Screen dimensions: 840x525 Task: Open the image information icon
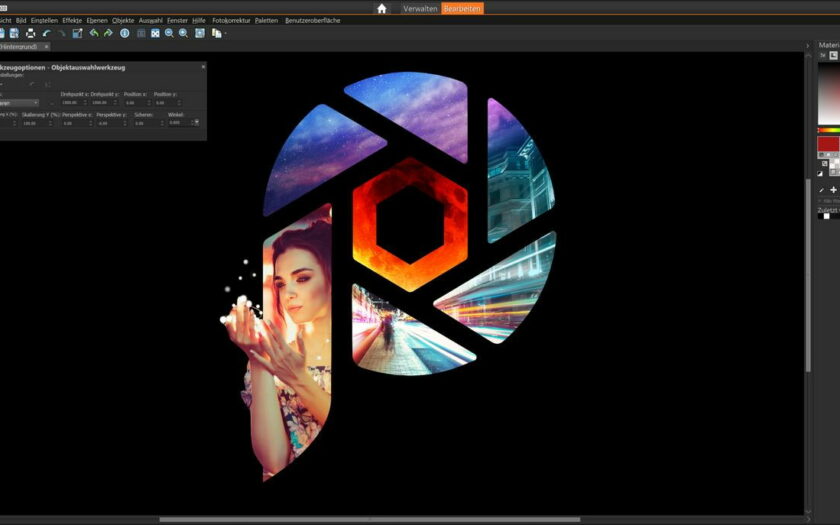tap(124, 33)
